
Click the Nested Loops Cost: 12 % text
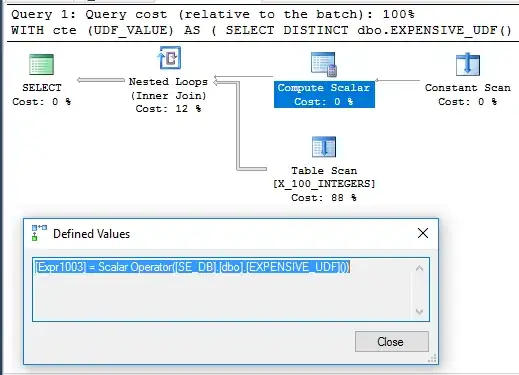[168, 109]
